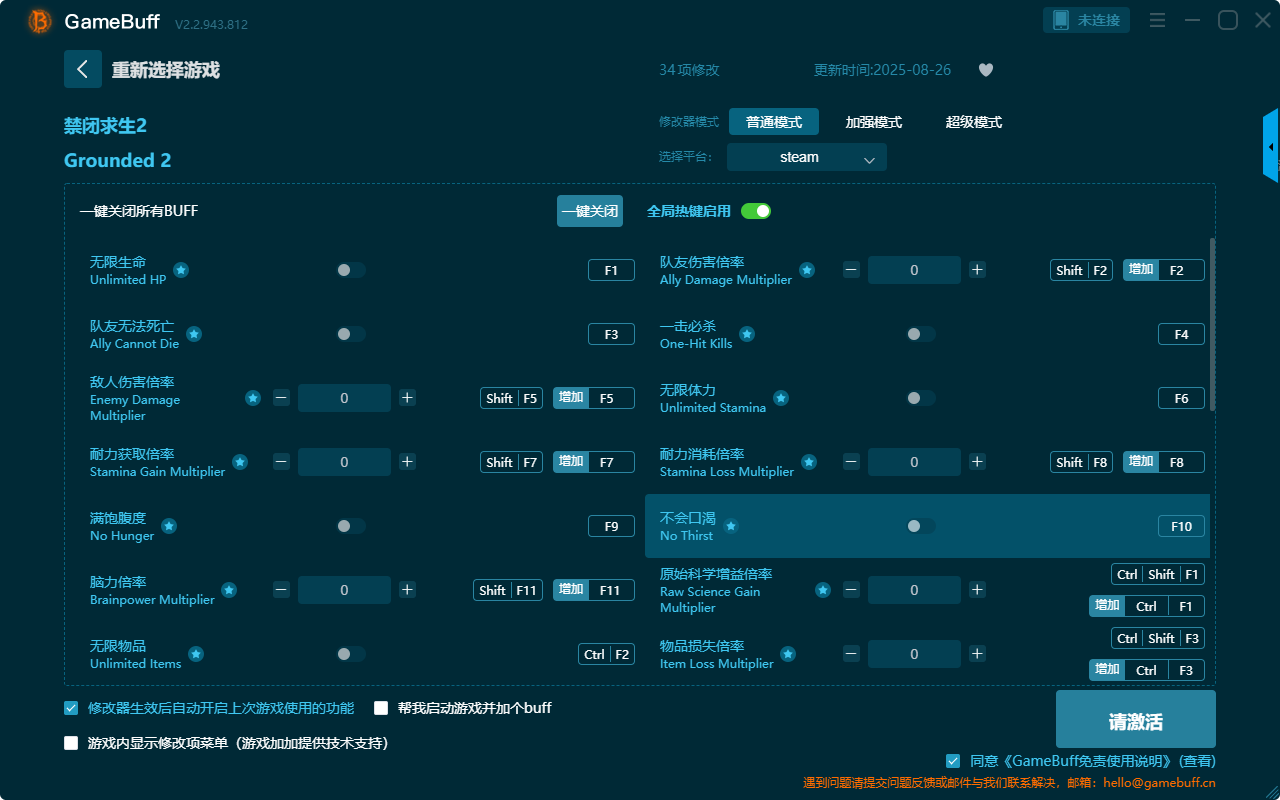This screenshot has height=800, width=1280.
Task: Check 帮我启动游戏并加个buff checkbox
Action: 381,708
